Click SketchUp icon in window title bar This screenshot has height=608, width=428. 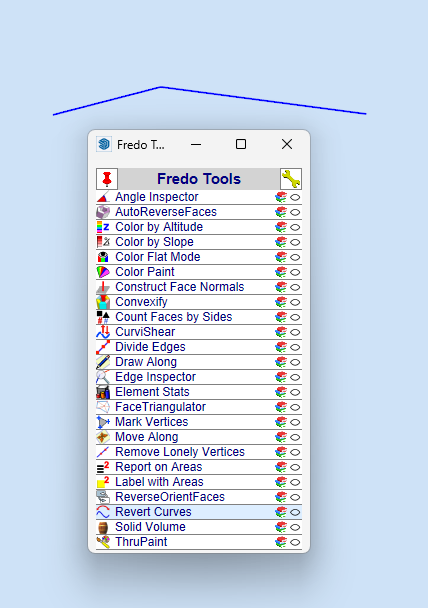(x=104, y=144)
